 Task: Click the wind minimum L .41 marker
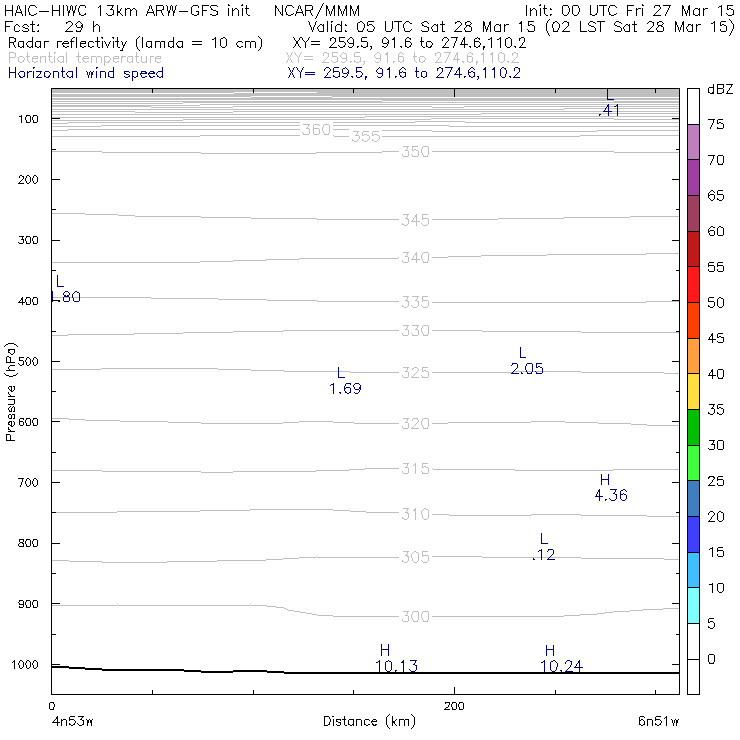click(x=609, y=103)
